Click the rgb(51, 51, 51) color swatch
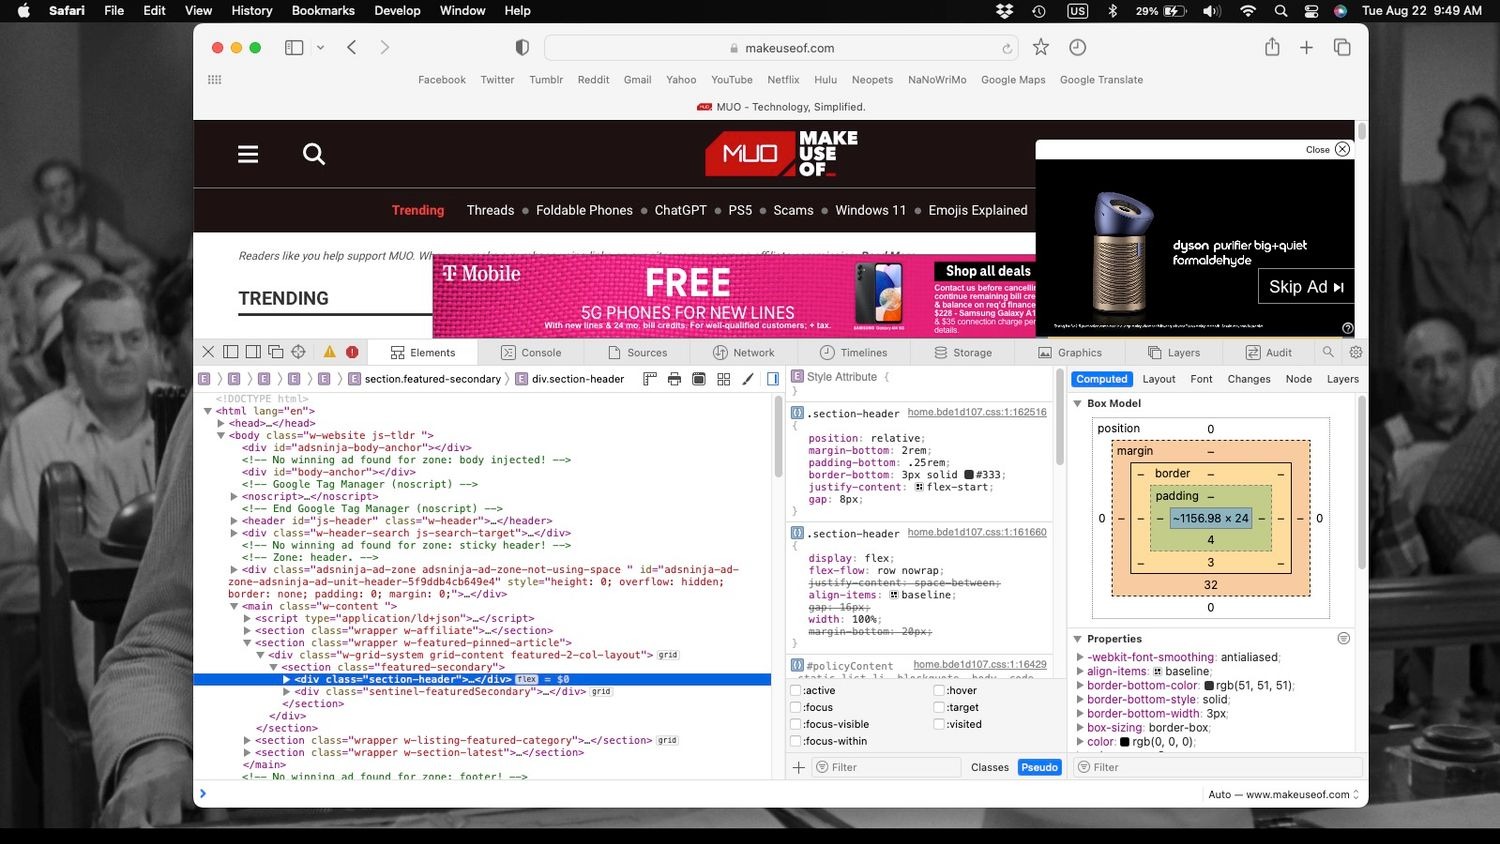 tap(1208, 686)
